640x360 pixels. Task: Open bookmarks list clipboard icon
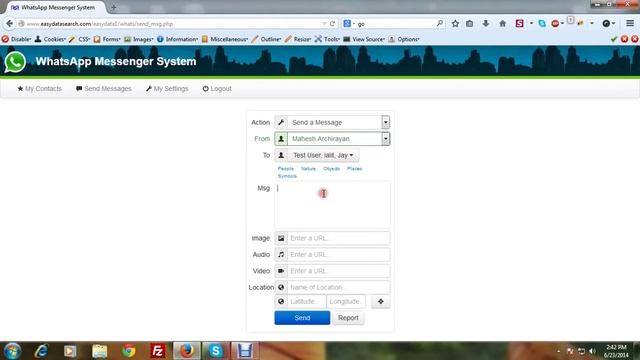pyautogui.click(x=470, y=24)
